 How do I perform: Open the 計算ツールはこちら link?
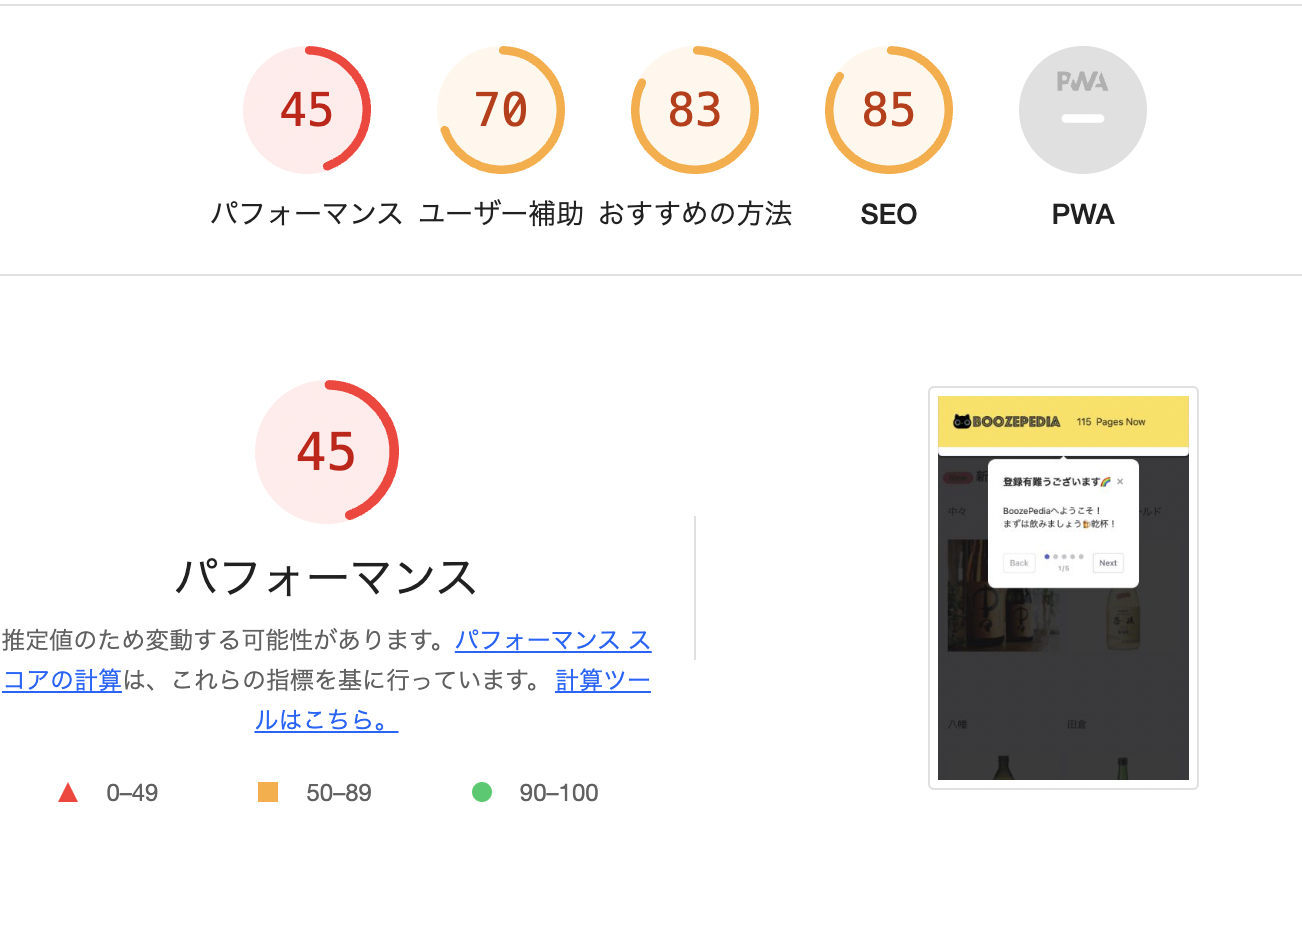pyautogui.click(x=602, y=680)
